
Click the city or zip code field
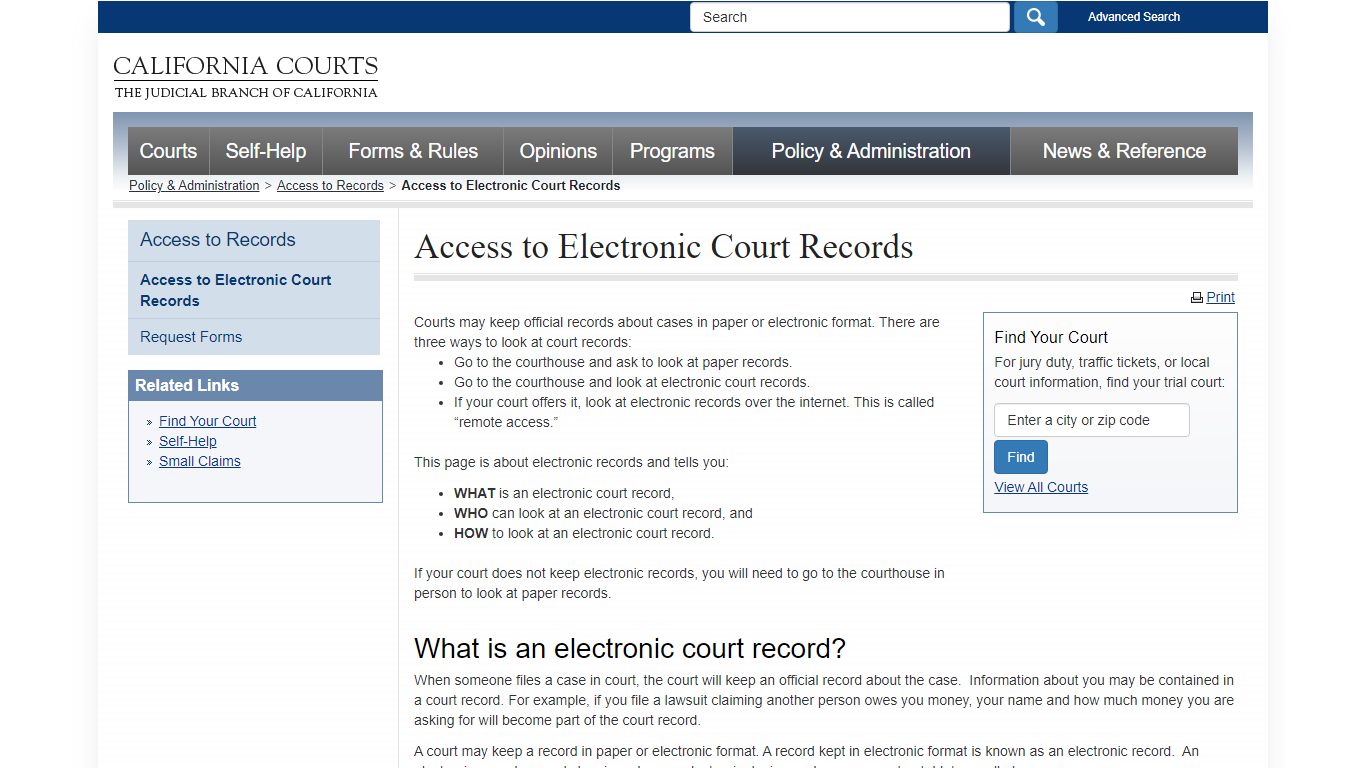1091,420
